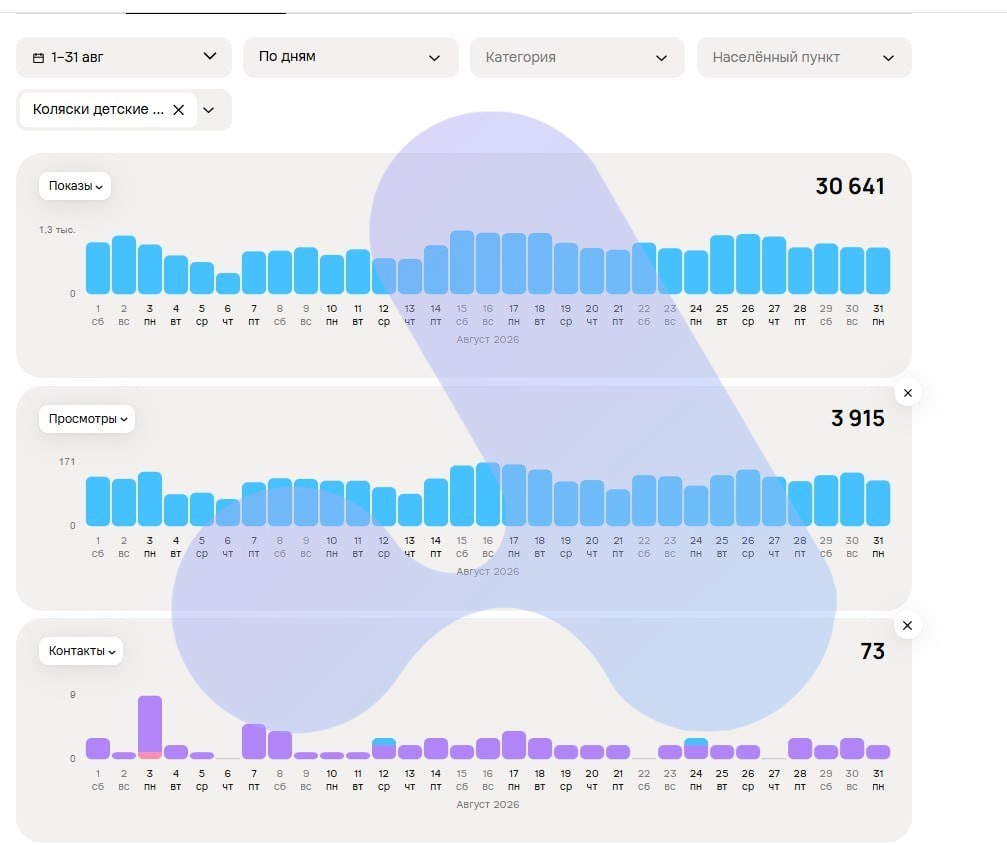Open the "Населённый пункт" filter dropdown
The image size is (1007, 845).
click(x=804, y=57)
